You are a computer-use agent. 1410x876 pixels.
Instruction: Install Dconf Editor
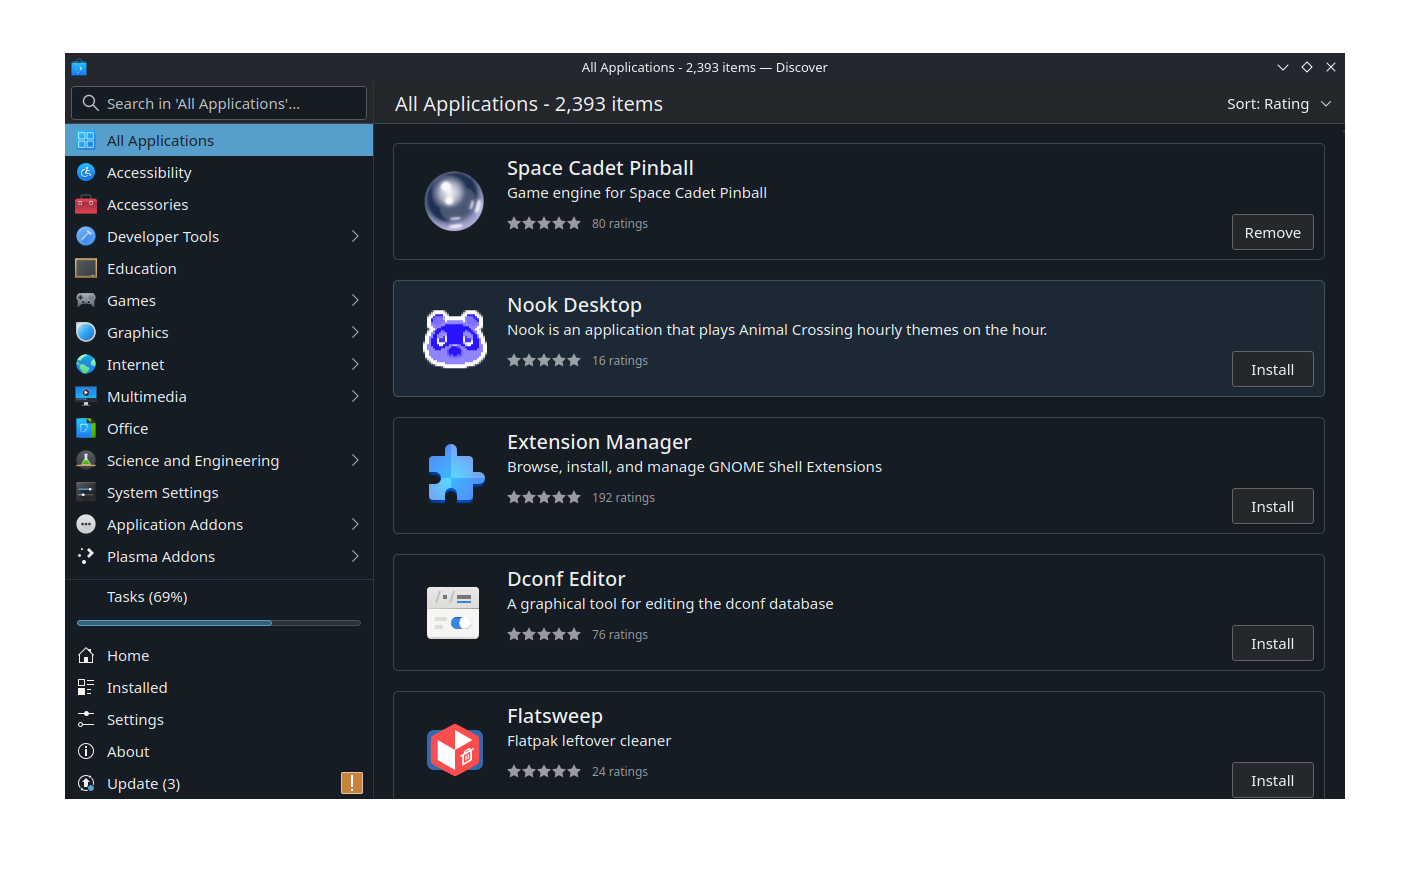coord(1272,643)
